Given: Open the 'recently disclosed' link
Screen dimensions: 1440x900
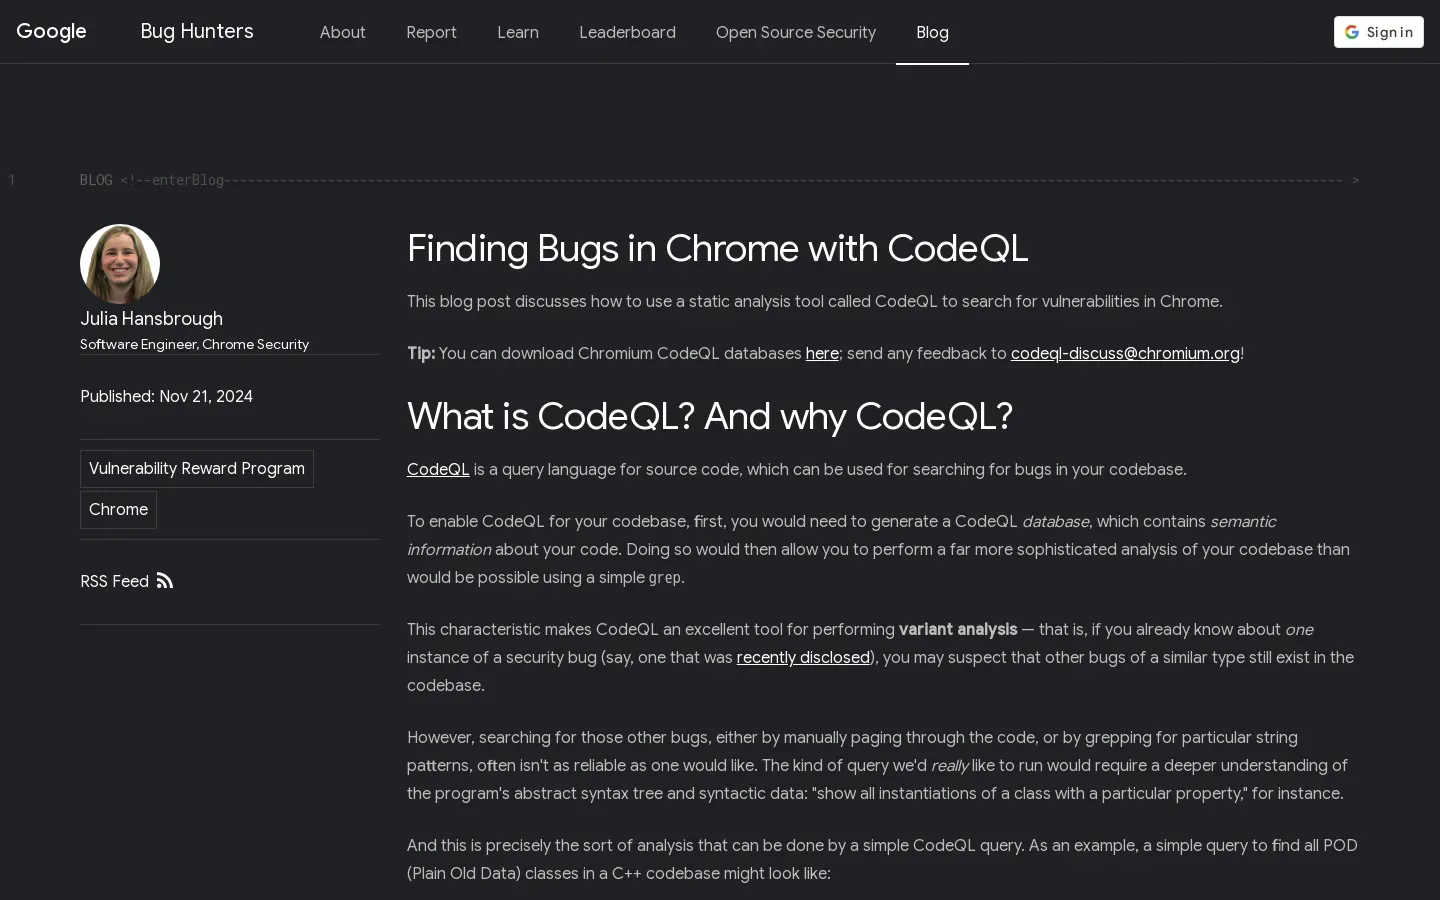Looking at the screenshot, I should [803, 658].
